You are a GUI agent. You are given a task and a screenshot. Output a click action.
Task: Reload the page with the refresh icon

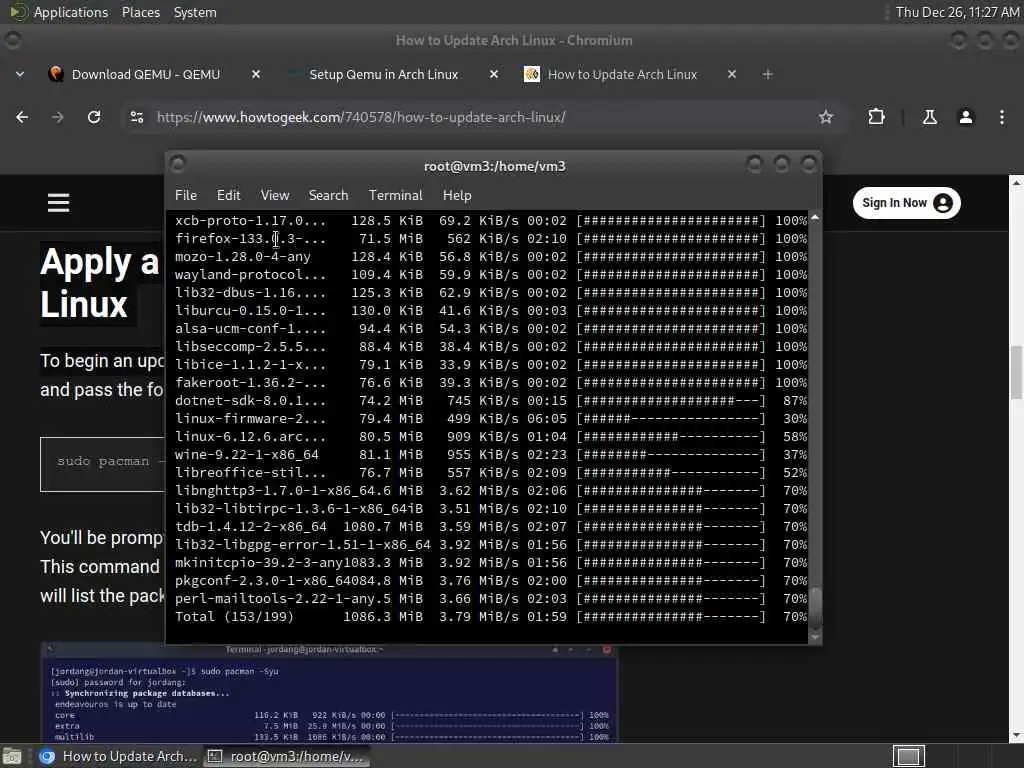click(x=94, y=117)
